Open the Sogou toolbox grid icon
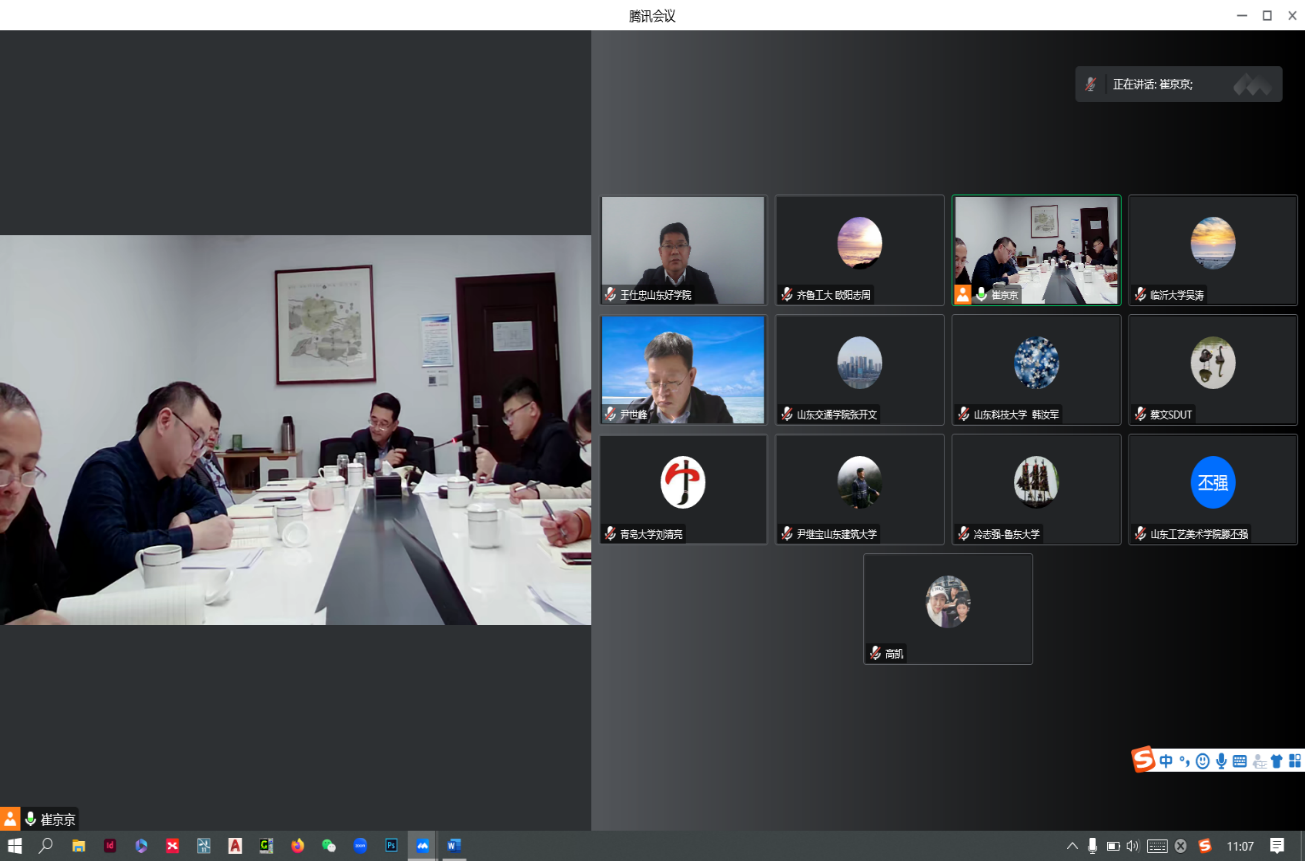The image size is (1305, 861). click(x=1294, y=761)
